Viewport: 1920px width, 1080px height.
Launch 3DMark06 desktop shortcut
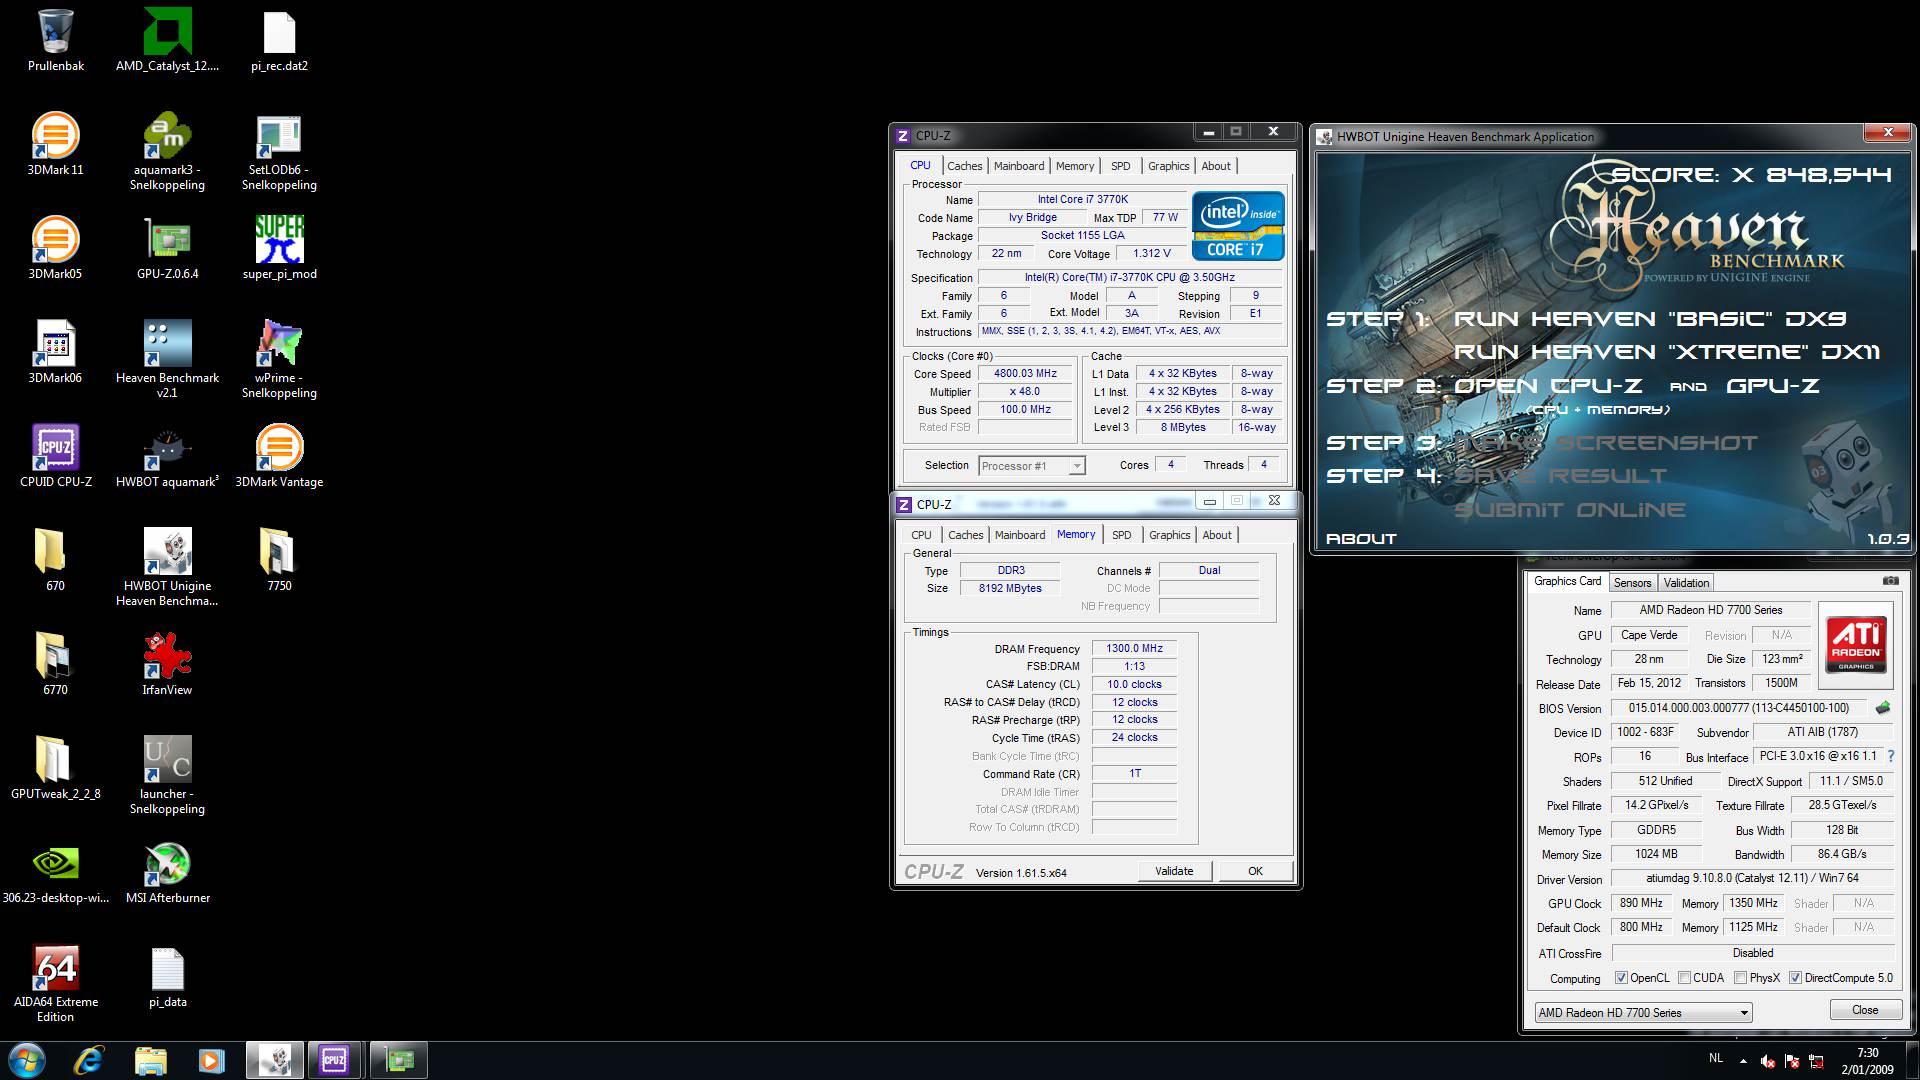pyautogui.click(x=55, y=353)
